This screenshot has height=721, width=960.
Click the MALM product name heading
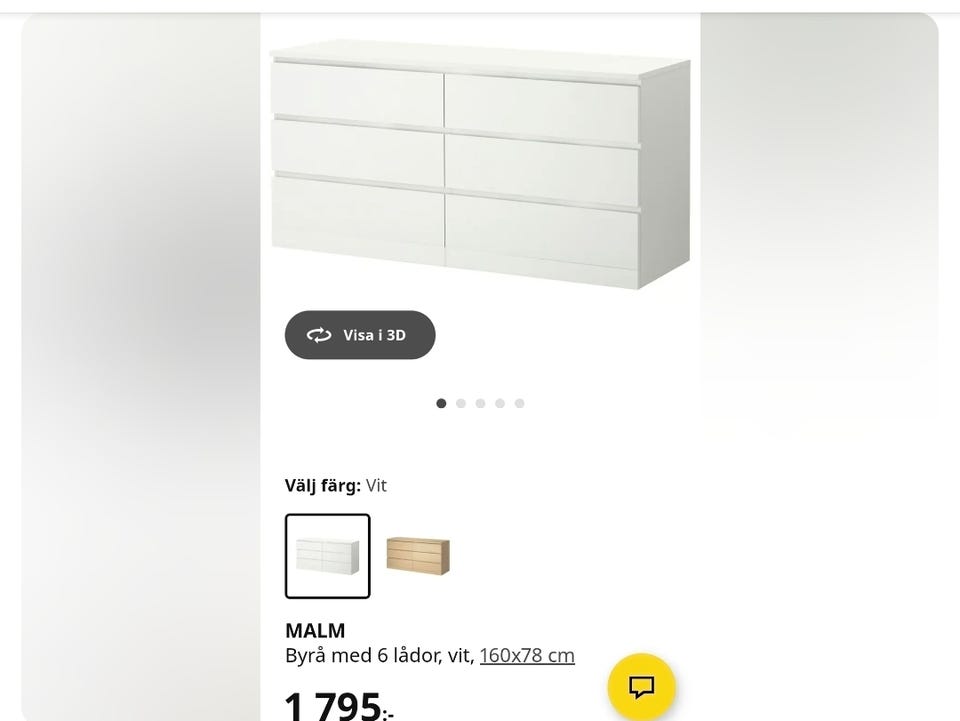pos(315,631)
